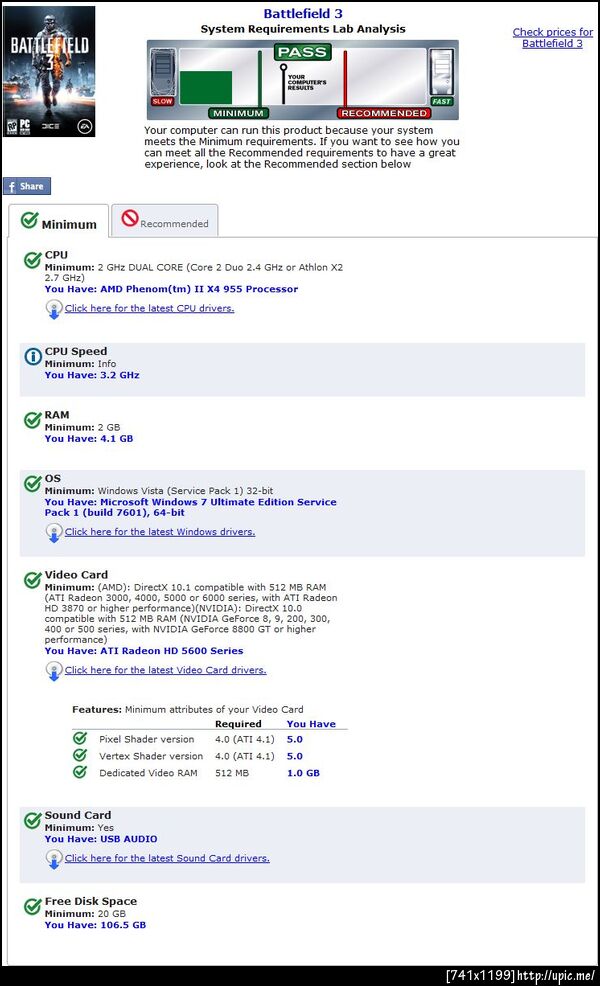
Task: Click the '1.0 GB' value in features table
Action: tap(303, 773)
